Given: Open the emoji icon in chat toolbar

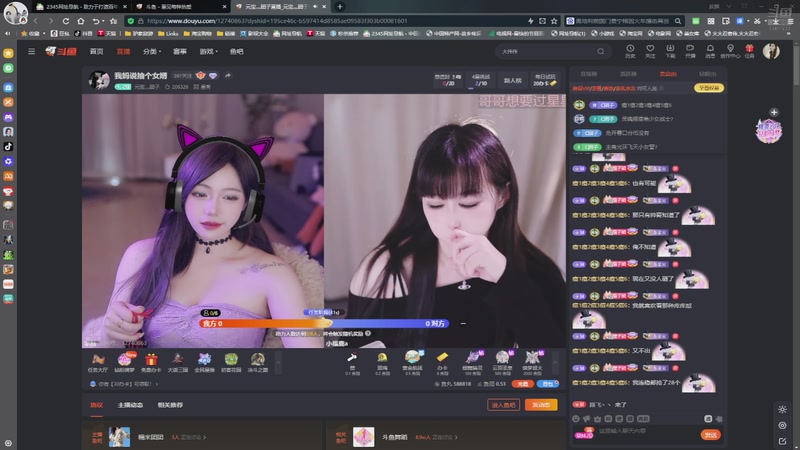Looking at the screenshot, I should click(576, 419).
